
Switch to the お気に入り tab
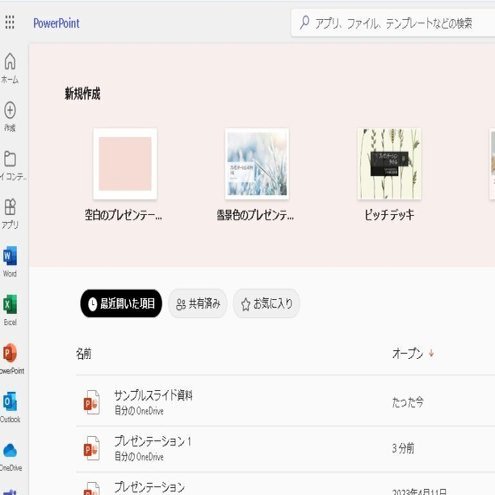pyautogui.click(x=266, y=303)
